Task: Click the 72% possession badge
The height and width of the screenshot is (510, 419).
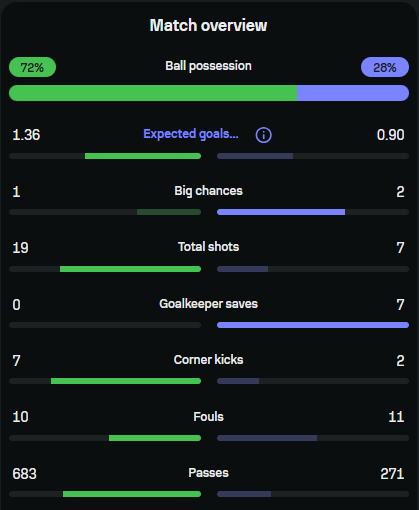Action: (x=32, y=67)
